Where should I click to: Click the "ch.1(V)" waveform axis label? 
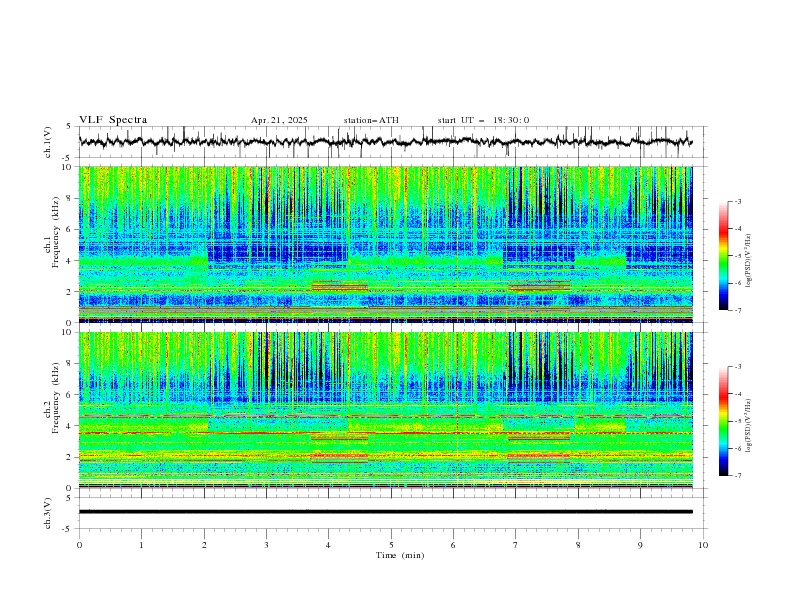(x=48, y=142)
